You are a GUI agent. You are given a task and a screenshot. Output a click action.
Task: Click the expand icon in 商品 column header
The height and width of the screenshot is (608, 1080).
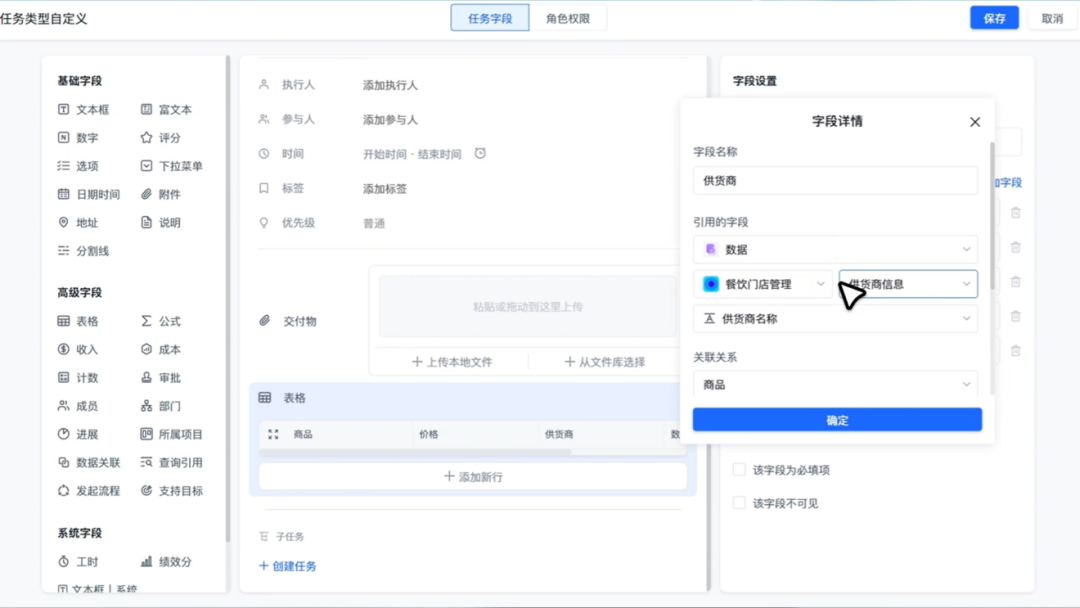[273, 434]
